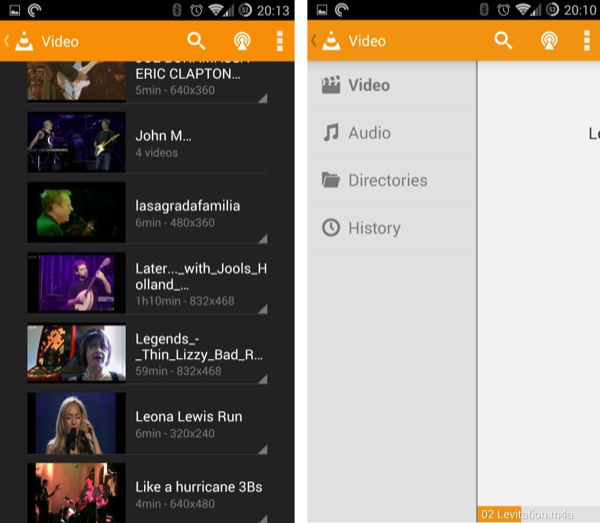The width and height of the screenshot is (600, 523).
Task: Tap the alarm clock status icon, left screen
Action: click(196, 10)
